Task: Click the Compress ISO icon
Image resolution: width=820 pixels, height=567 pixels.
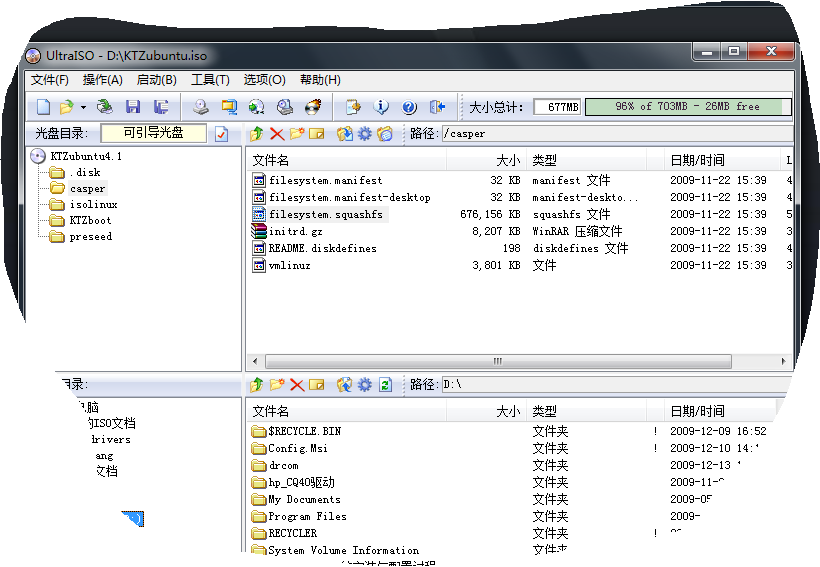Action: click(285, 107)
